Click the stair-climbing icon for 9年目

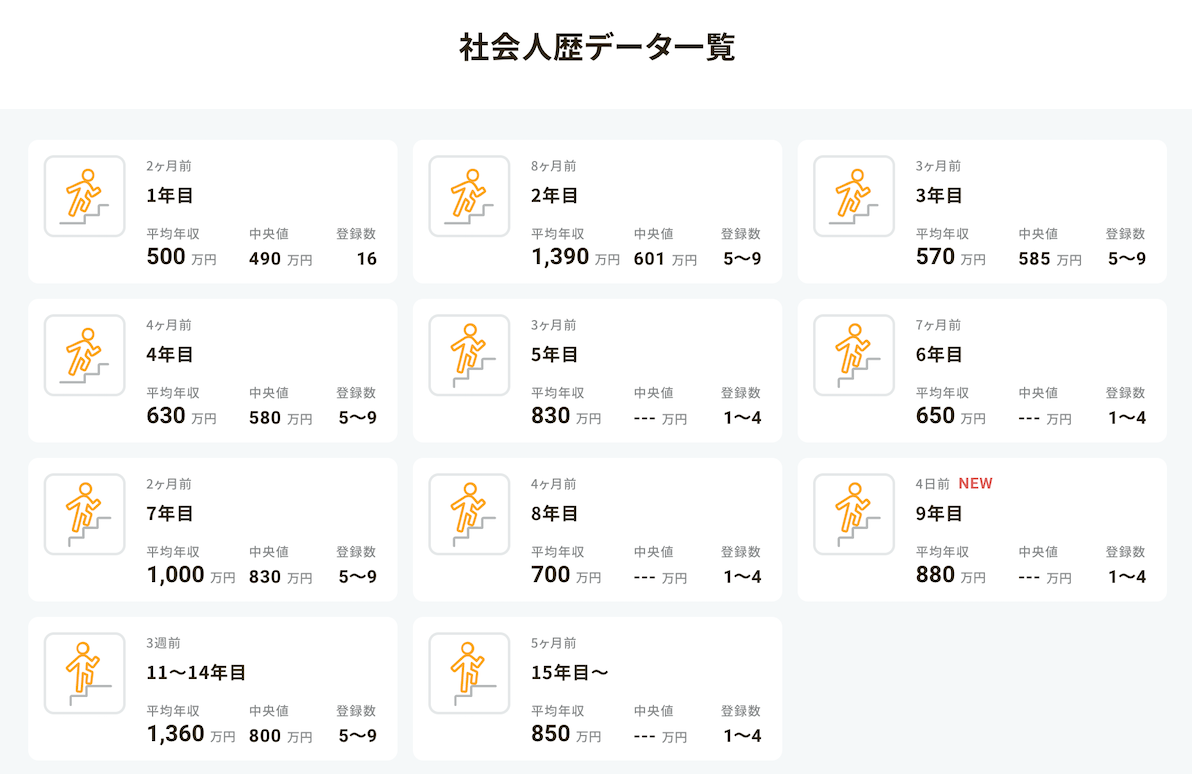click(x=854, y=514)
